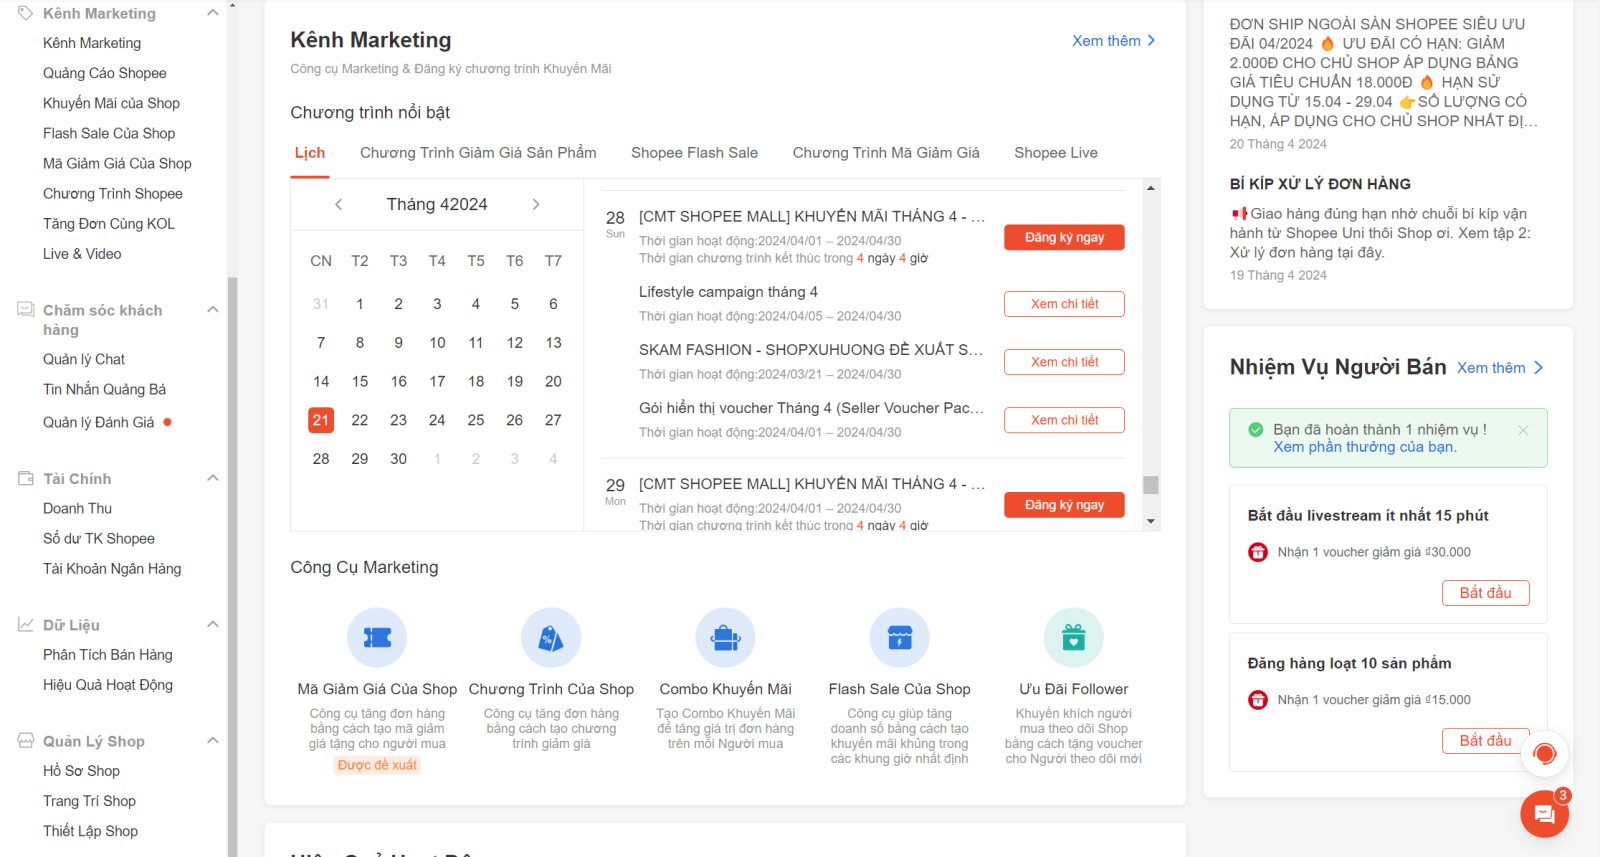Click the Ưu Đãi Follower title text
This screenshot has width=1600, height=857.
pos(1073,689)
